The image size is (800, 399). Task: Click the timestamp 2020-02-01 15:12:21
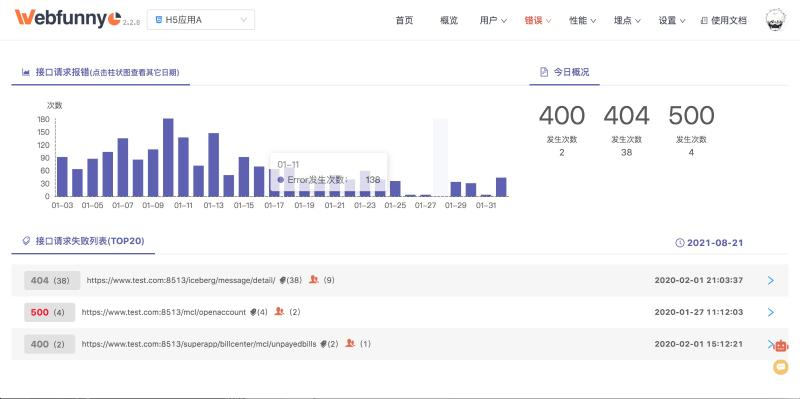[x=698, y=344]
